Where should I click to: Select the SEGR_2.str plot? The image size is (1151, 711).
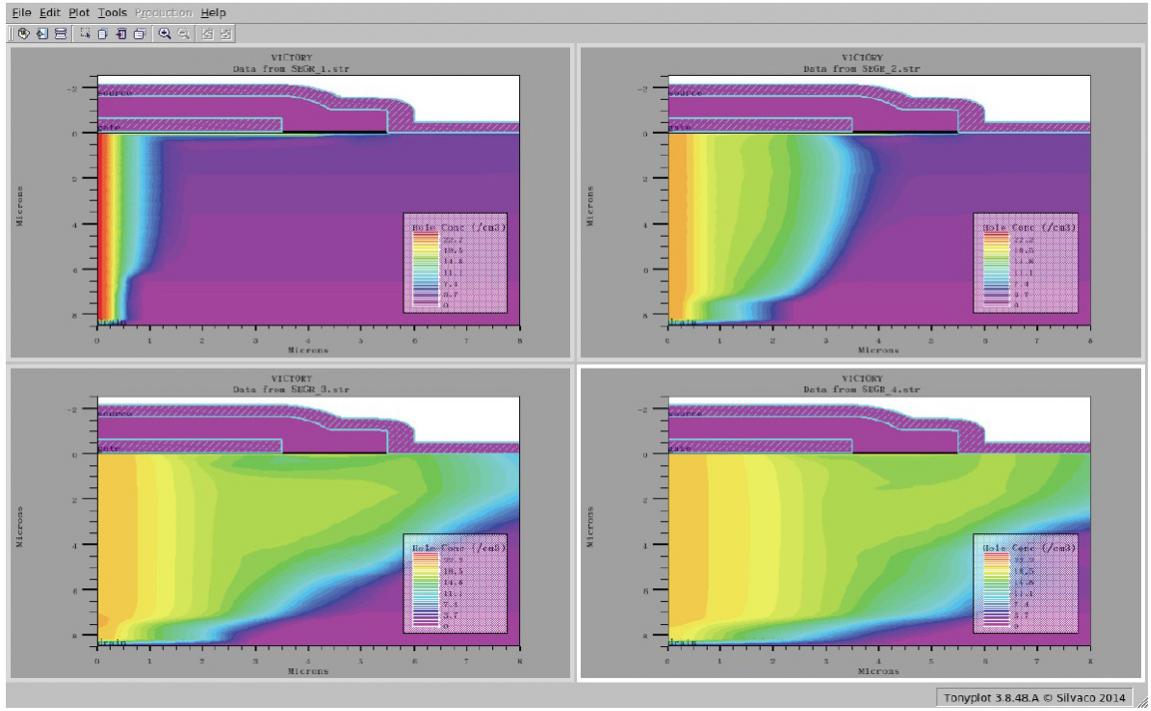(860, 203)
